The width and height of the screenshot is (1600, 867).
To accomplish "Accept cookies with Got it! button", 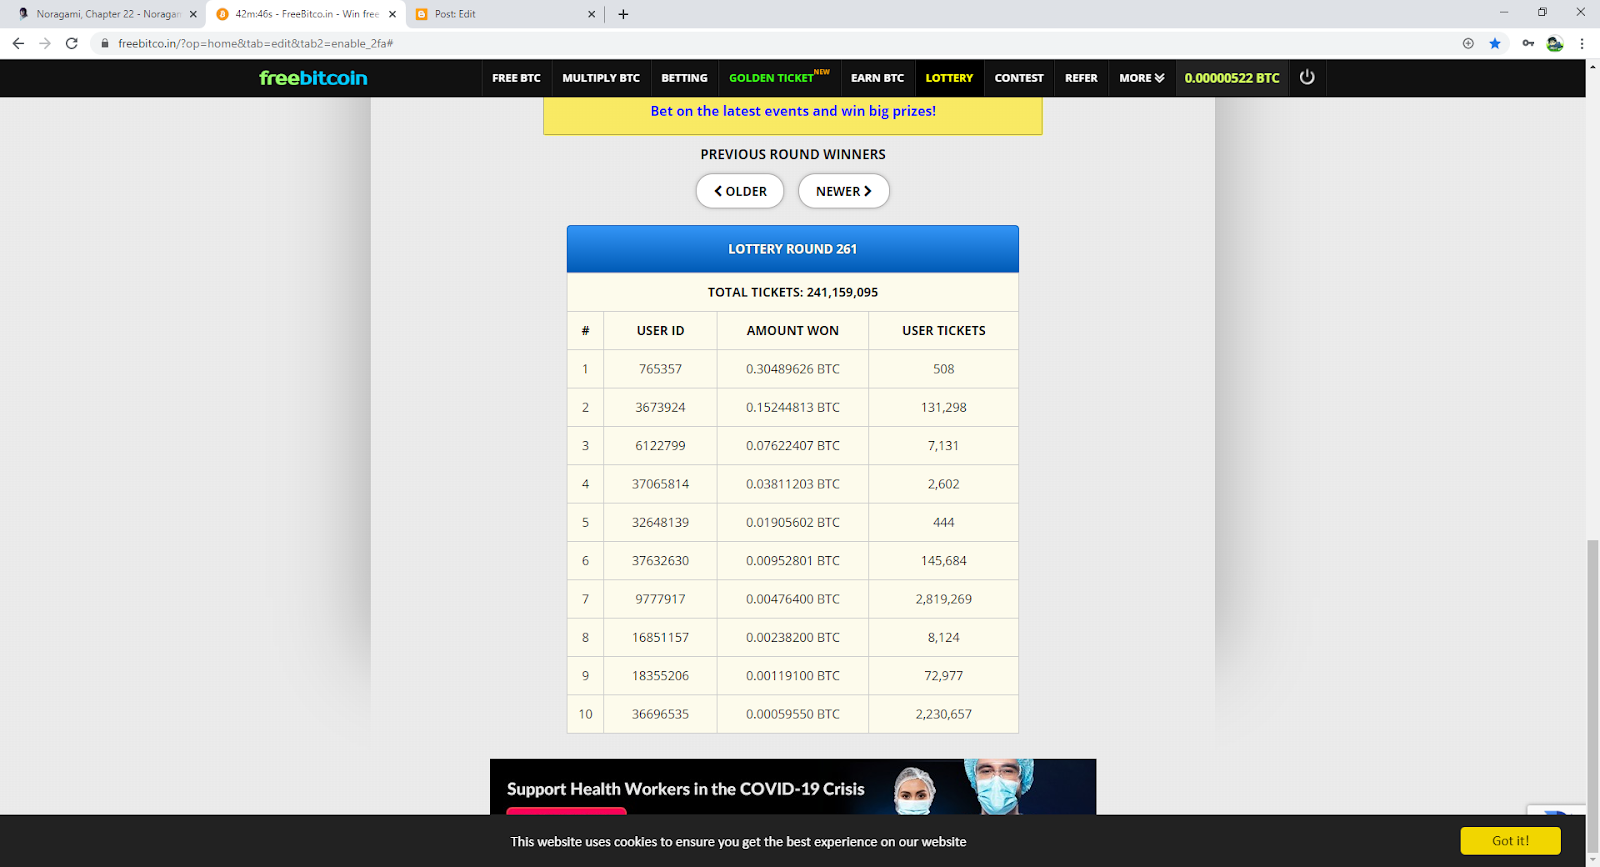I will click(x=1510, y=841).
